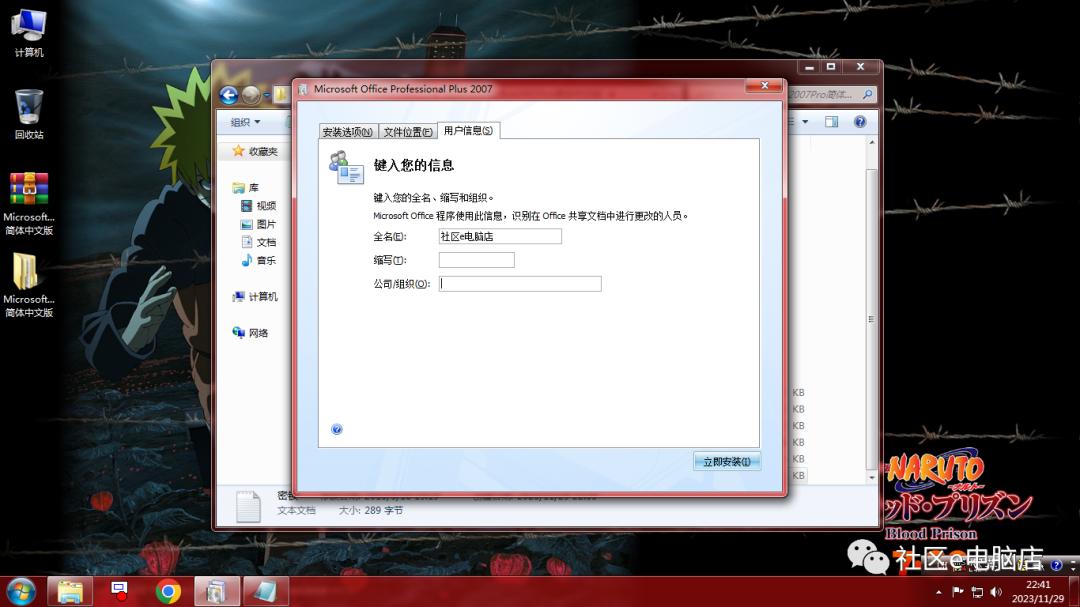Open Action Center flag in tray
This screenshot has width=1080, height=607.
(957, 592)
